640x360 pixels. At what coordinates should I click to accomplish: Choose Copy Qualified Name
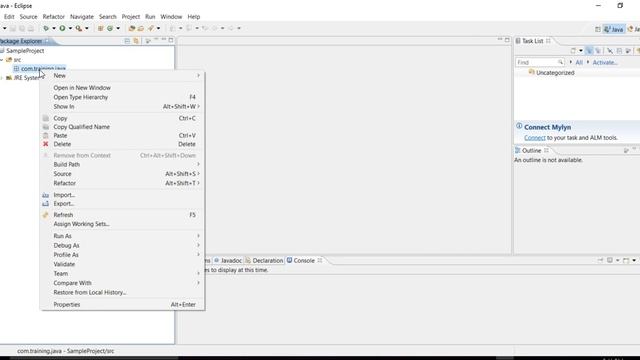(x=122, y=127)
